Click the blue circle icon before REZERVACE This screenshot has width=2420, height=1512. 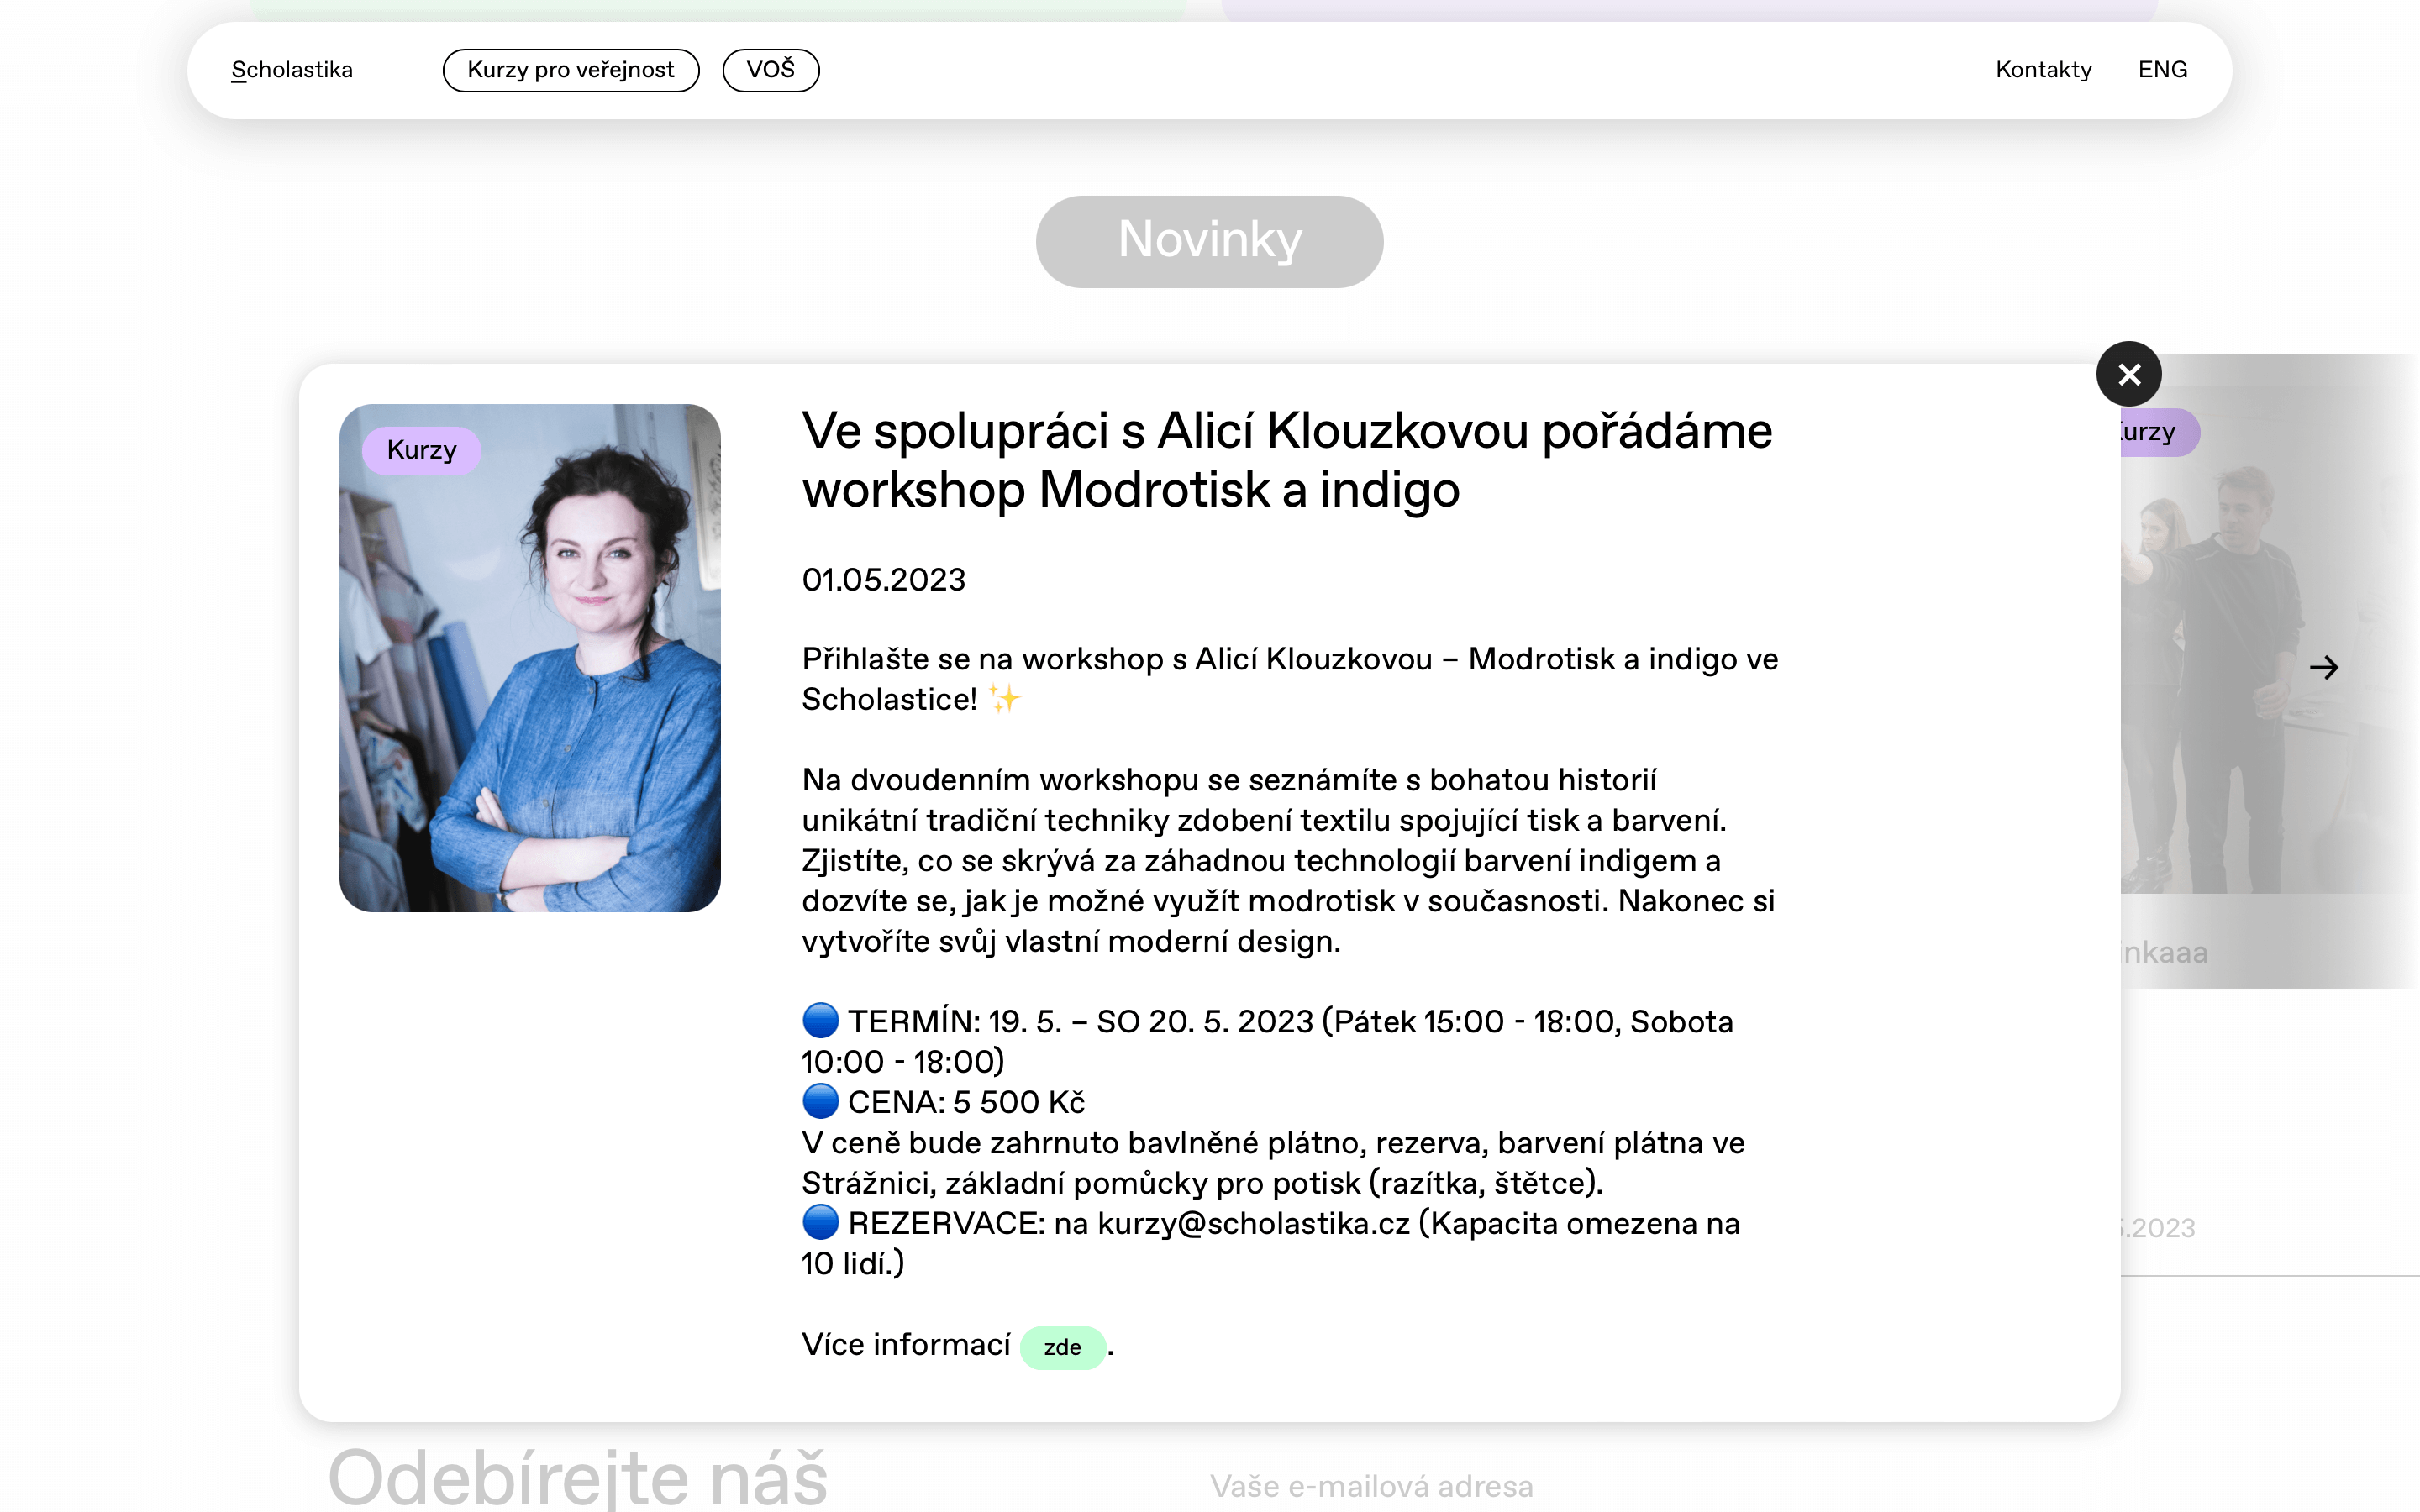point(820,1222)
